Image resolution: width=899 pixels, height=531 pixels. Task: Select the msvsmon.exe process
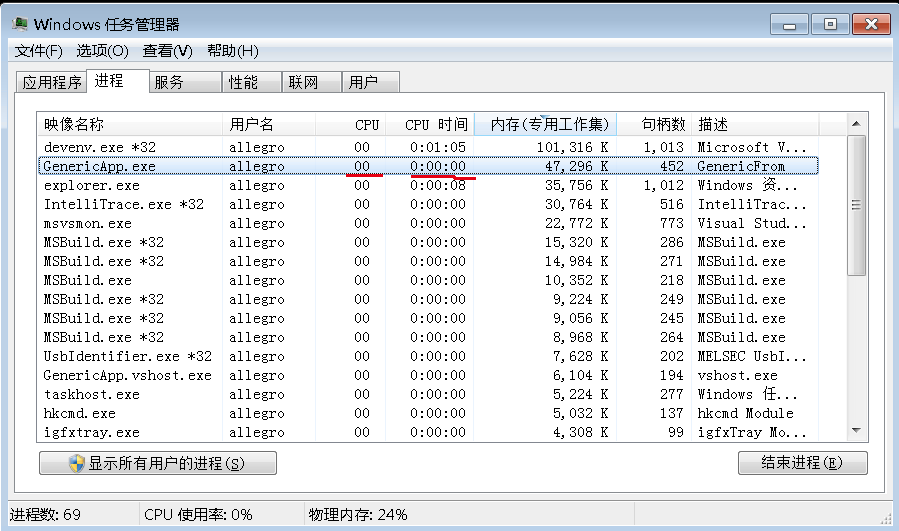(x=428, y=223)
